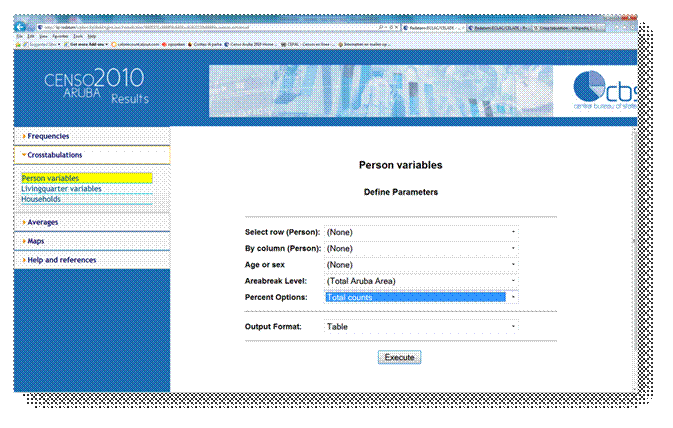
Task: Open the Select row (Person) dropdown
Action: pyautogui.click(x=420, y=232)
